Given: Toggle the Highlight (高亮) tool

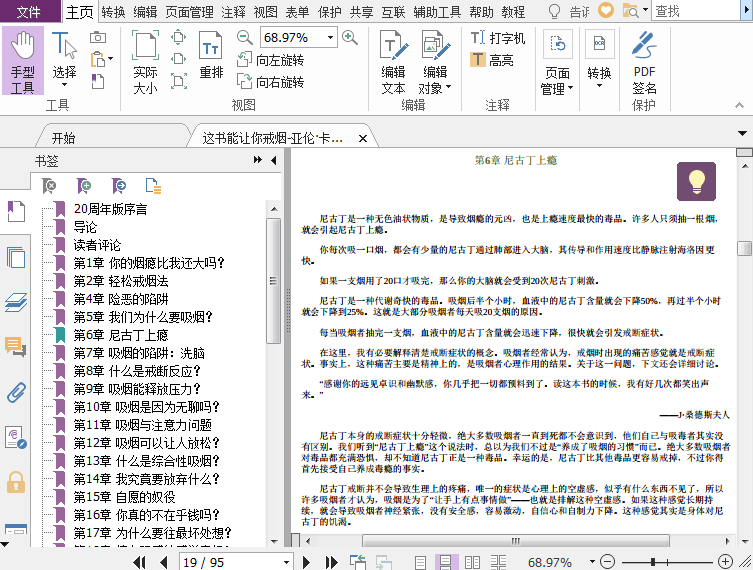Looking at the screenshot, I should click(x=491, y=60).
